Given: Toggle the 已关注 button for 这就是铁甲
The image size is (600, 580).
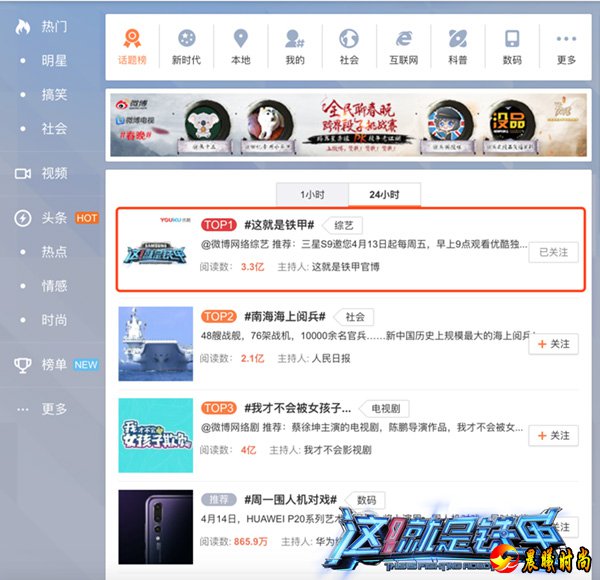Looking at the screenshot, I should click(x=553, y=252).
